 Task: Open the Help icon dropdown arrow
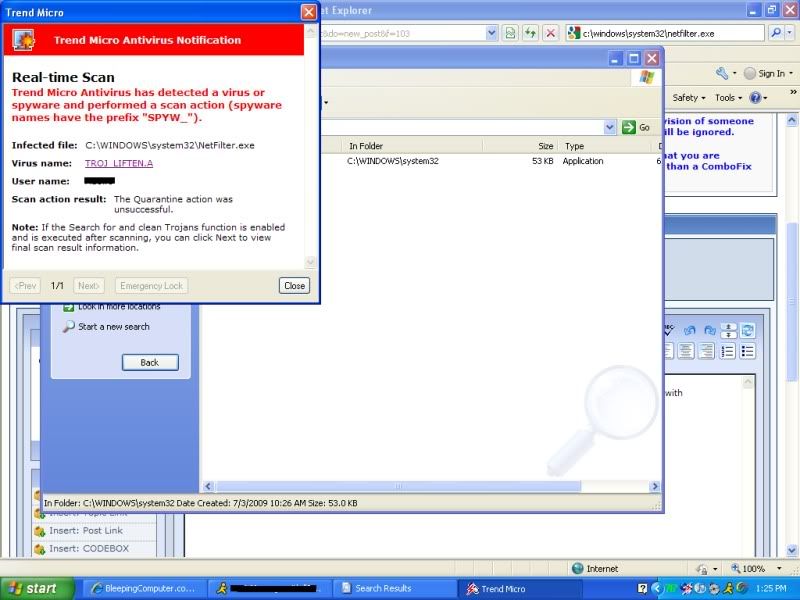pos(765,97)
